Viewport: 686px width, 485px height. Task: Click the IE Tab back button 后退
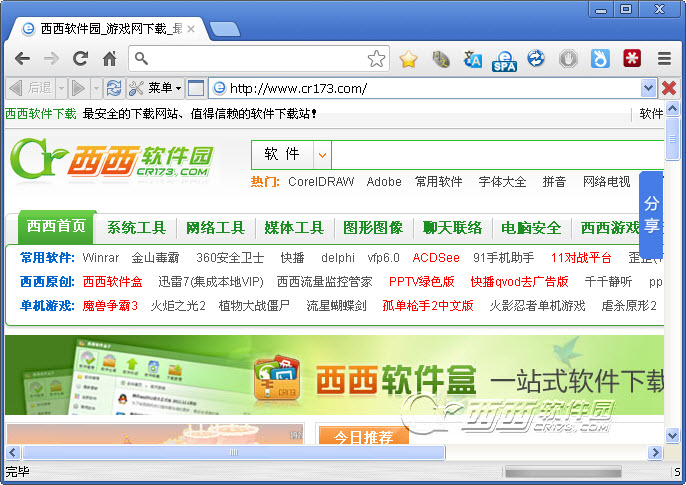[31, 88]
